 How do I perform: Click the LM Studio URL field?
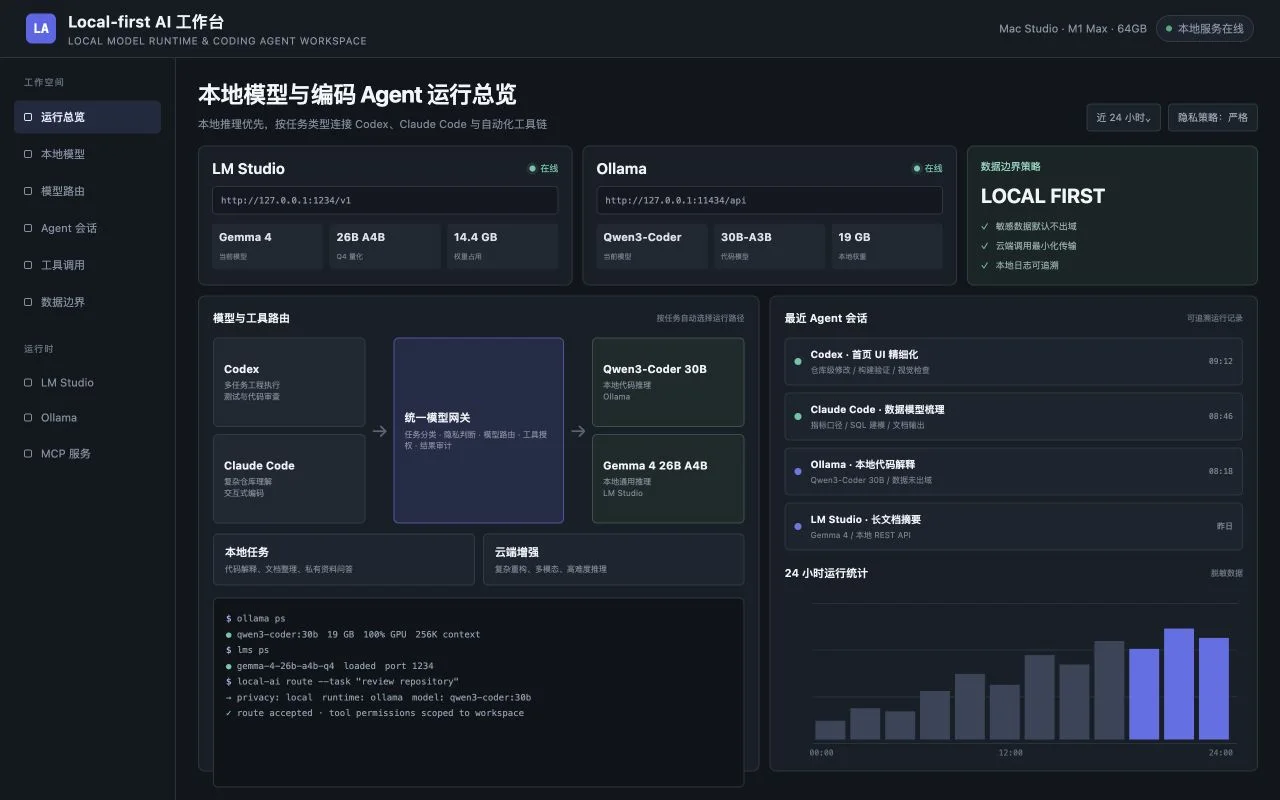pyautogui.click(x=385, y=200)
